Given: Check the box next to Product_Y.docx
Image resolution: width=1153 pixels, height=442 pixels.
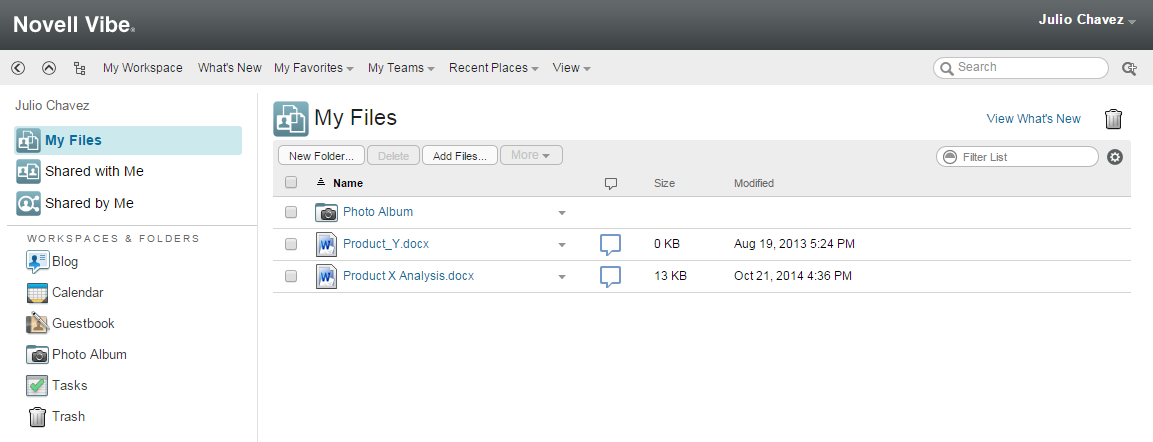Looking at the screenshot, I should click(291, 244).
